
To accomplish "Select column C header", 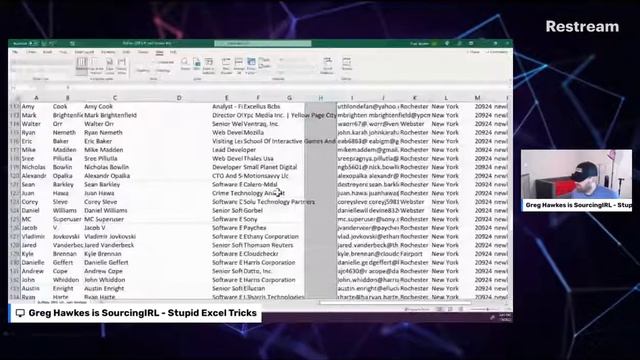I will [x=115, y=98].
